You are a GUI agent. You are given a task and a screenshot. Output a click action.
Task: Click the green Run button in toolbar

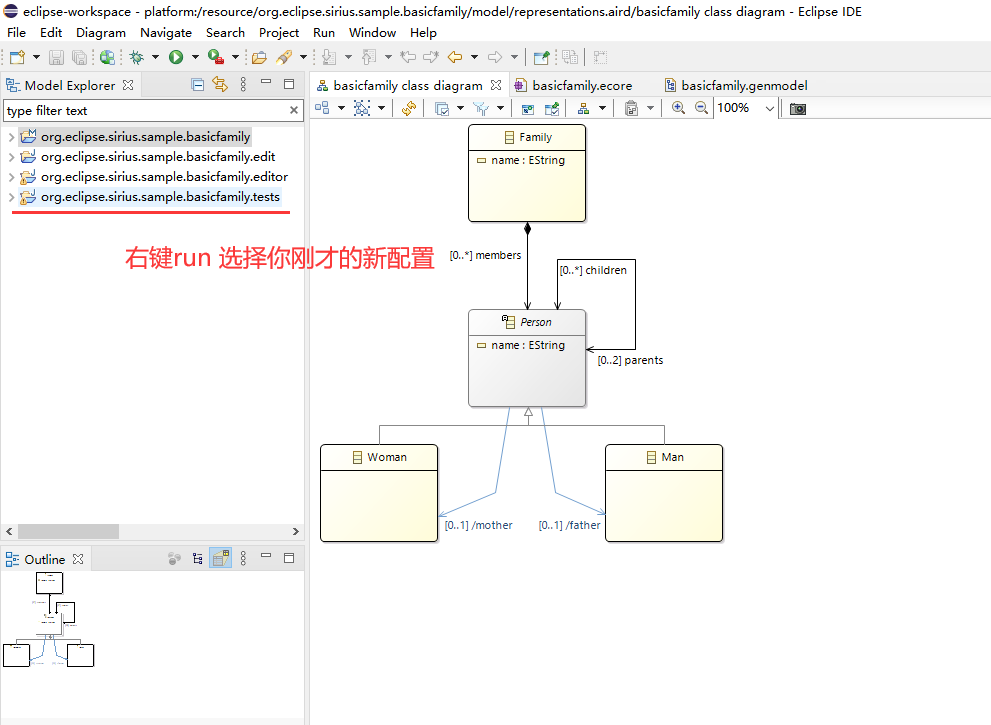tap(176, 58)
